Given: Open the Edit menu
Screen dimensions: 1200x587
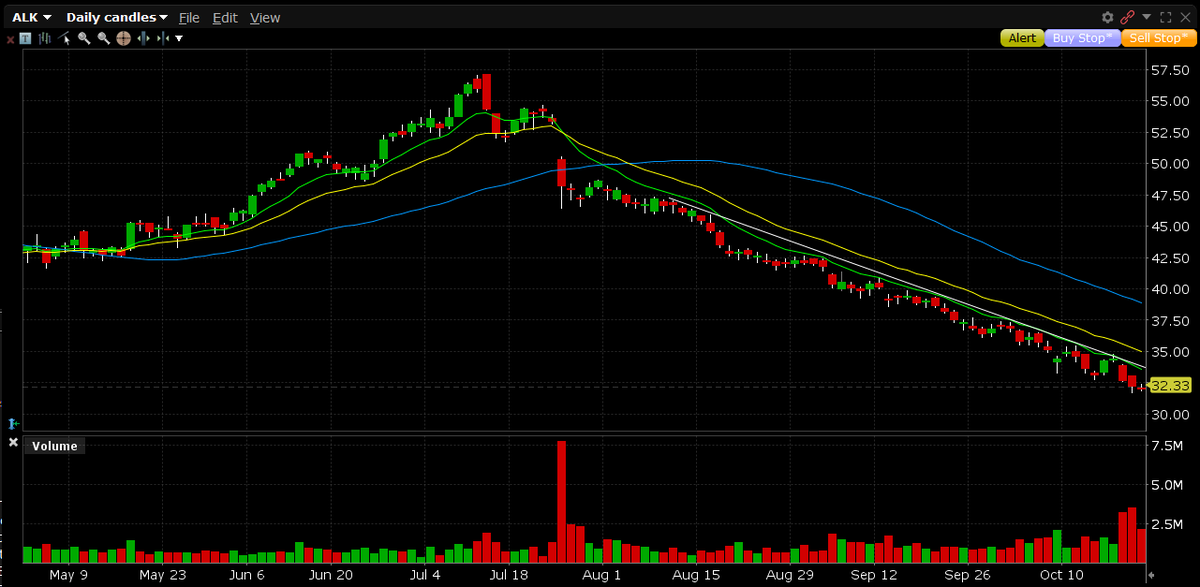Looking at the screenshot, I should coord(225,18).
